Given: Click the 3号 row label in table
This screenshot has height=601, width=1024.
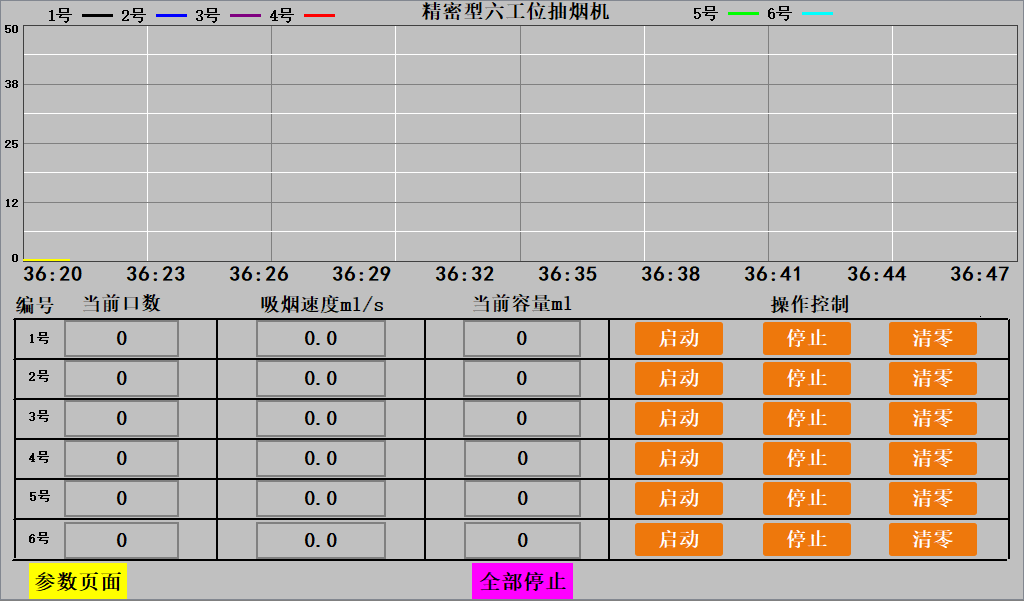Looking at the screenshot, I should pyautogui.click(x=39, y=416).
